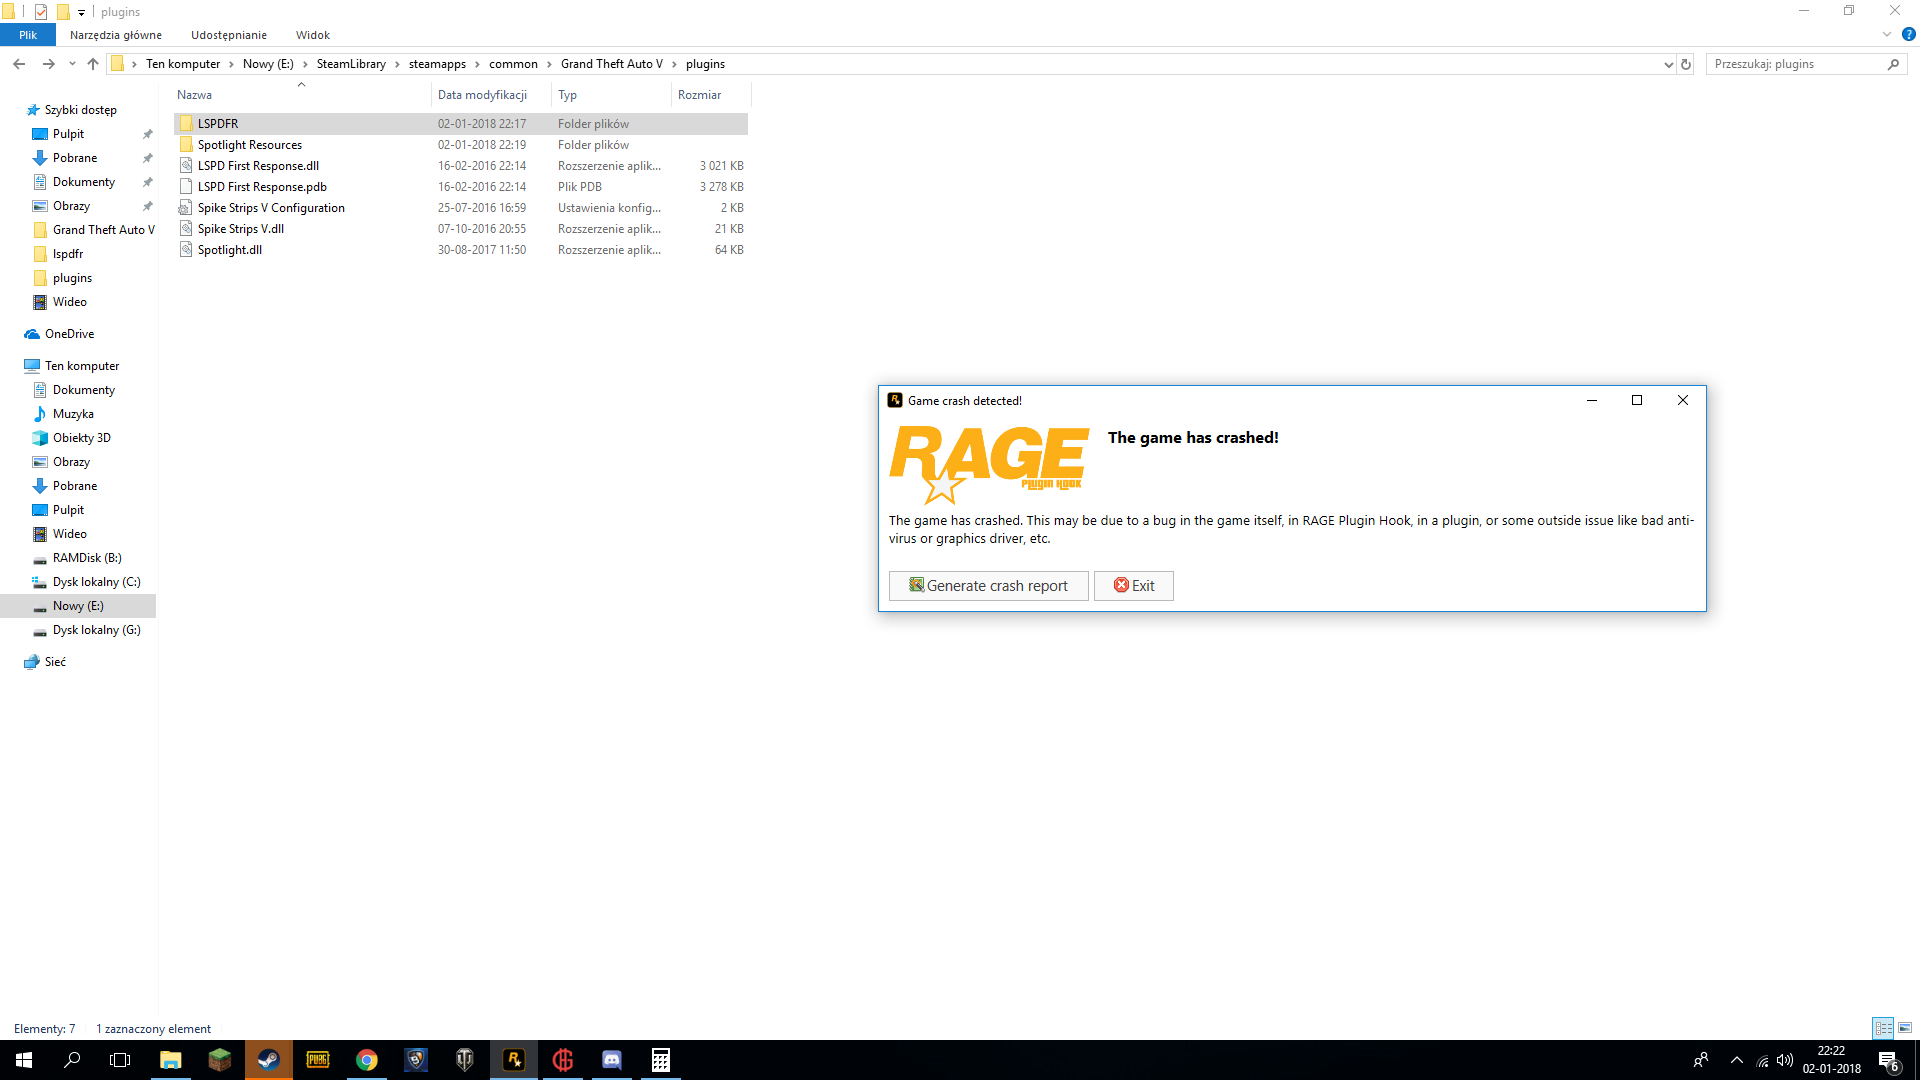Click Generate crash report button
The width and height of the screenshot is (1920, 1080).
click(988, 586)
